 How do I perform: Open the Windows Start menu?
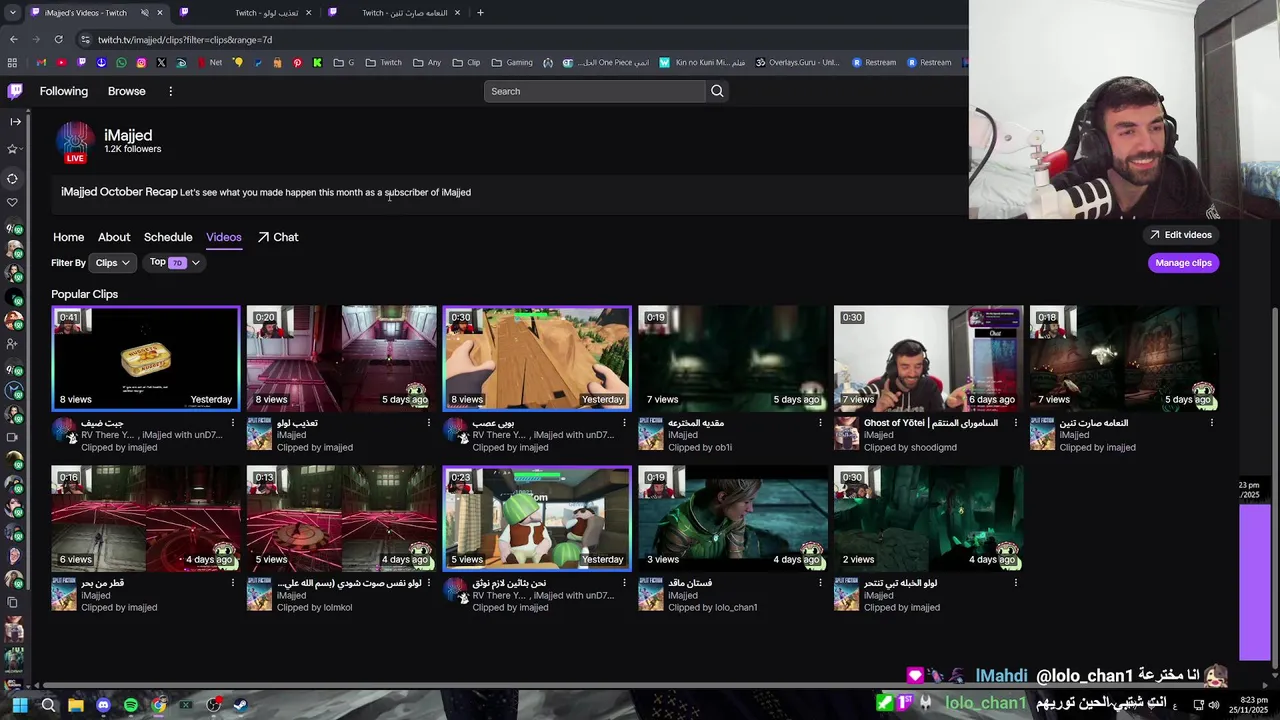[x=19, y=705]
